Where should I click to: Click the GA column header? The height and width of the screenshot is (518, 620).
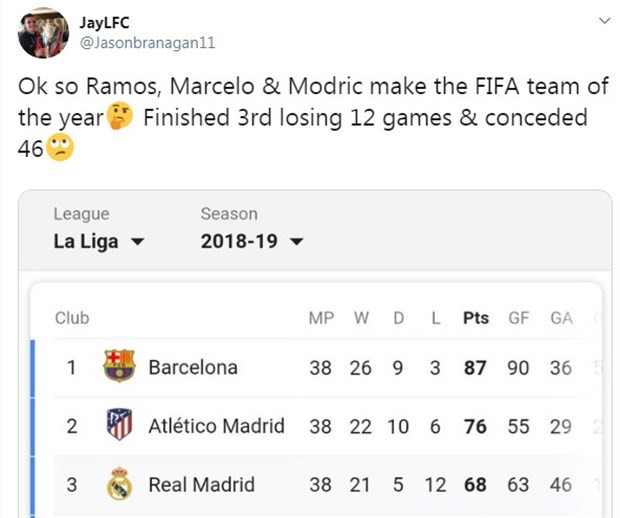(561, 318)
